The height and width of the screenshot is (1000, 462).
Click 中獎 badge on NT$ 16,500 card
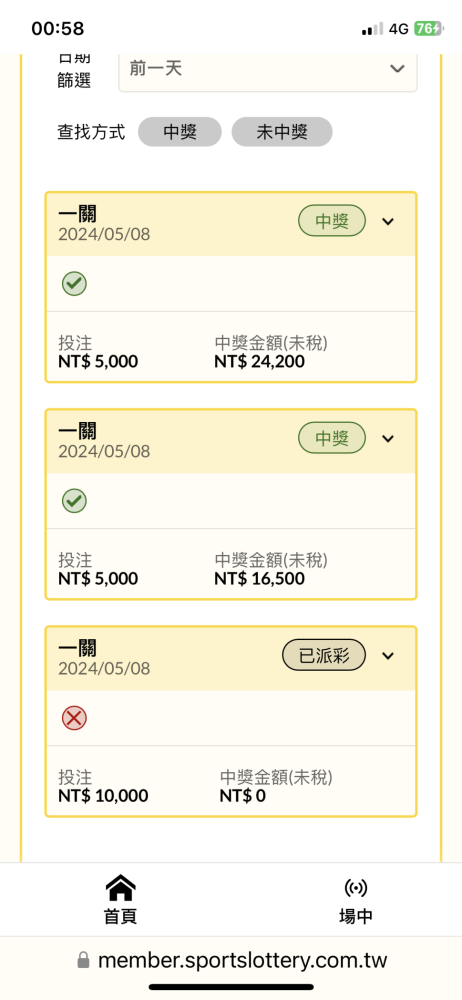332,438
